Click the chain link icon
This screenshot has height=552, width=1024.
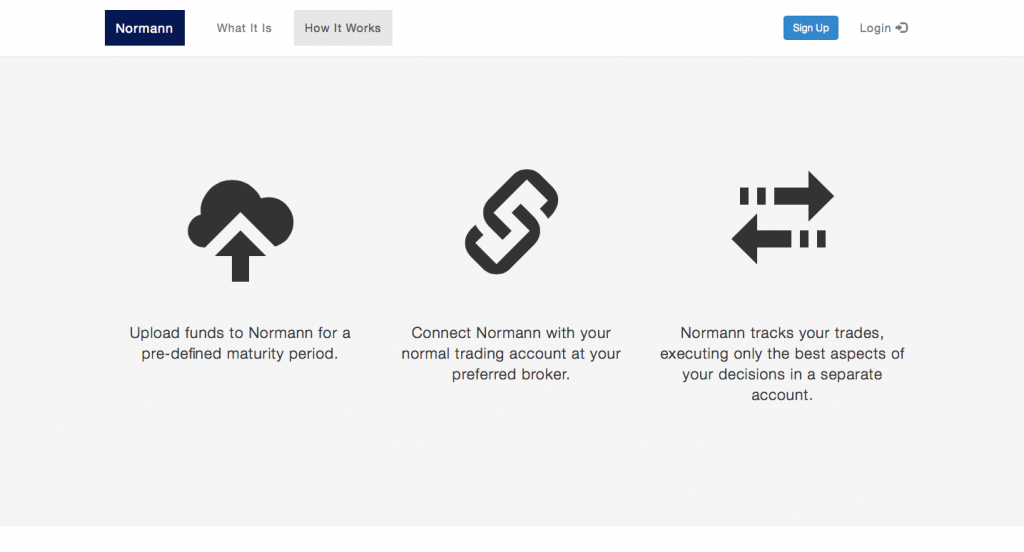pyautogui.click(x=512, y=221)
